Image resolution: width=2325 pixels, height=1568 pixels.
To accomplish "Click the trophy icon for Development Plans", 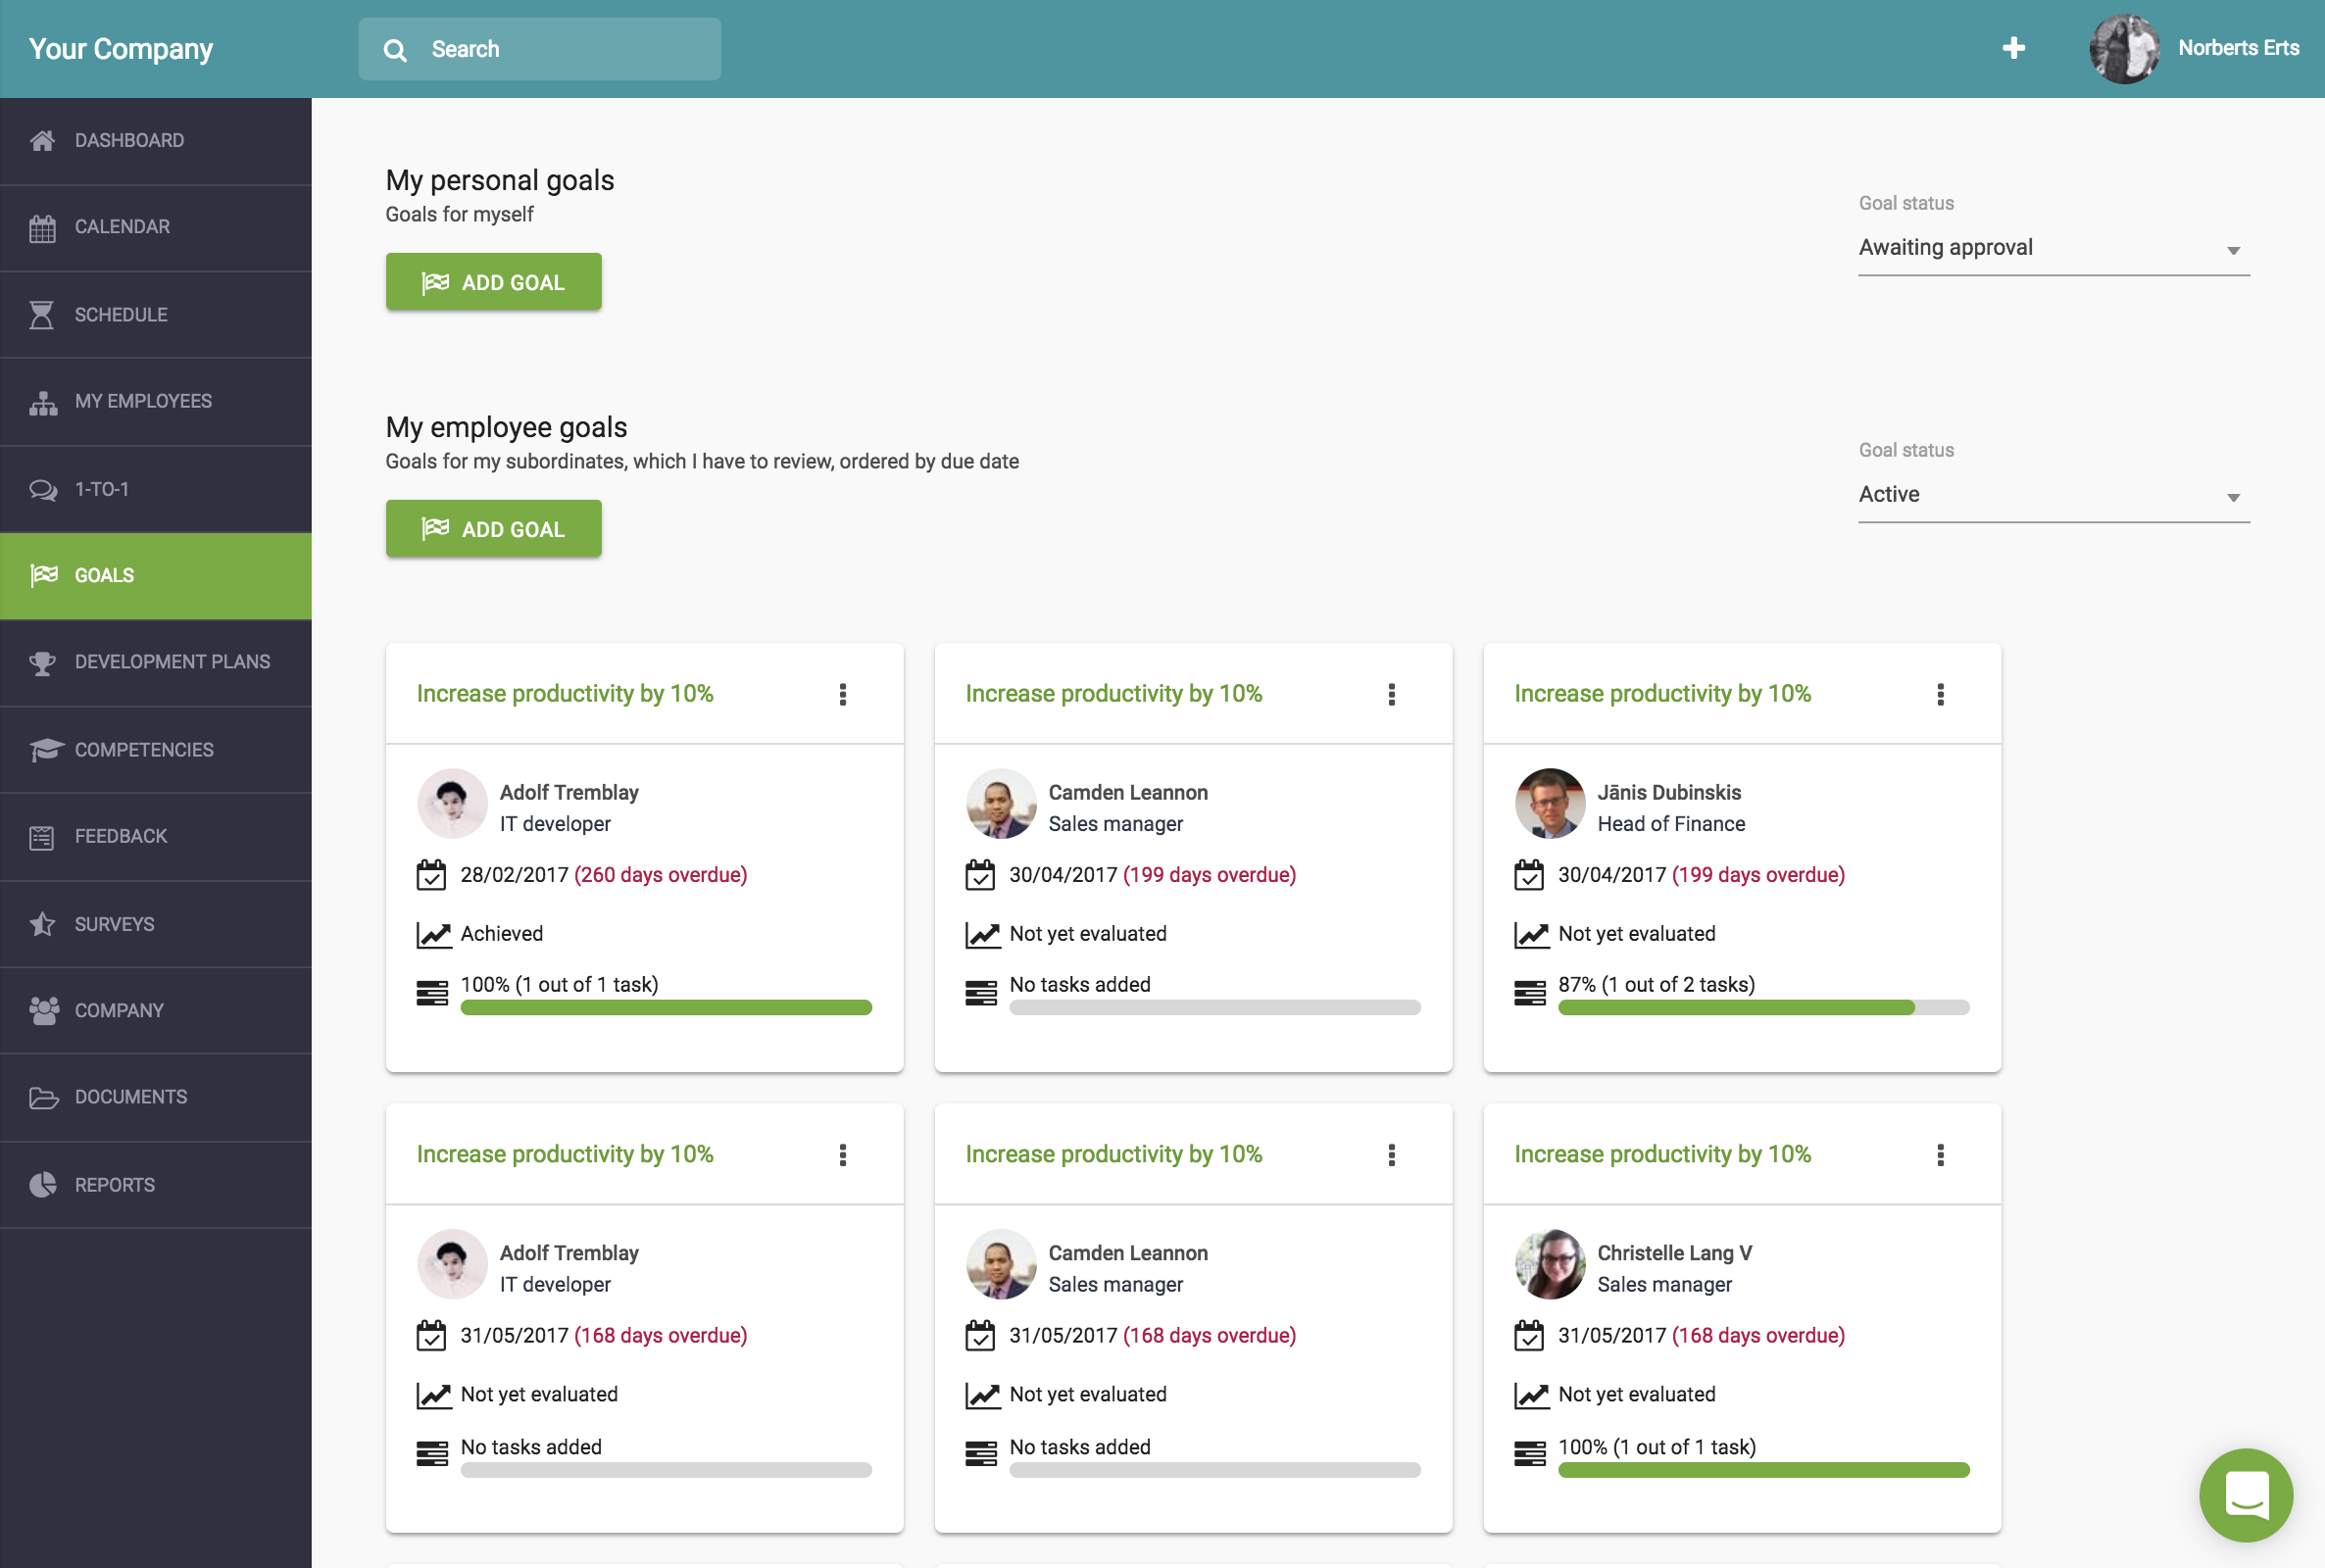I will click(43, 662).
